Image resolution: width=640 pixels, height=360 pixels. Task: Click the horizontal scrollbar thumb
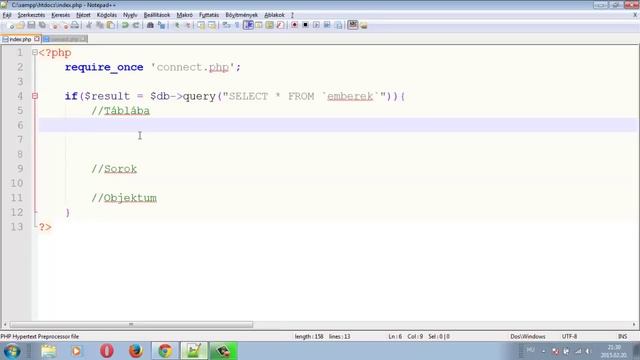[x=131, y=324]
